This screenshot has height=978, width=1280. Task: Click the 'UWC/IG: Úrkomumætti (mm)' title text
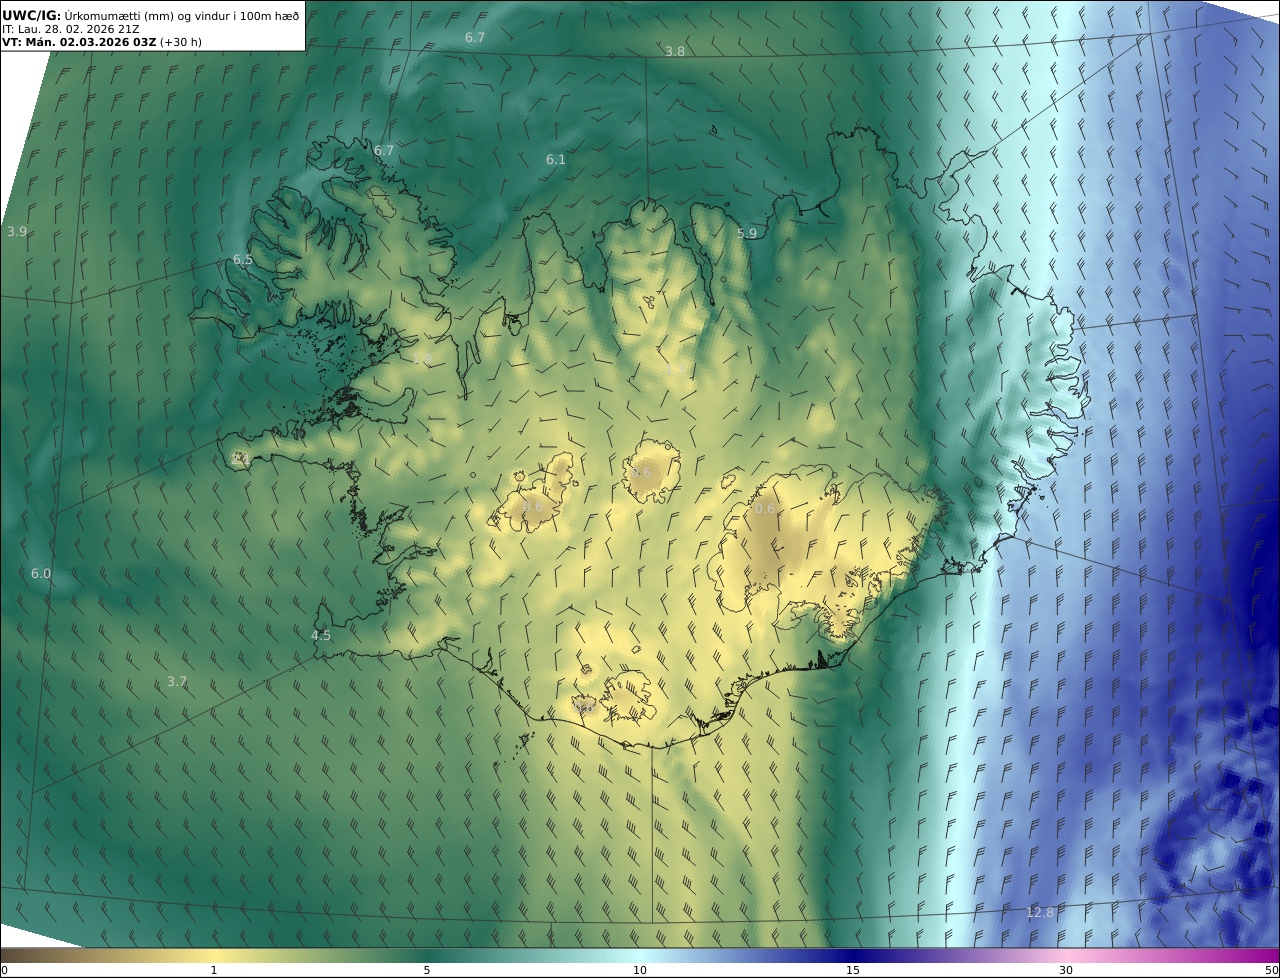tap(89, 15)
